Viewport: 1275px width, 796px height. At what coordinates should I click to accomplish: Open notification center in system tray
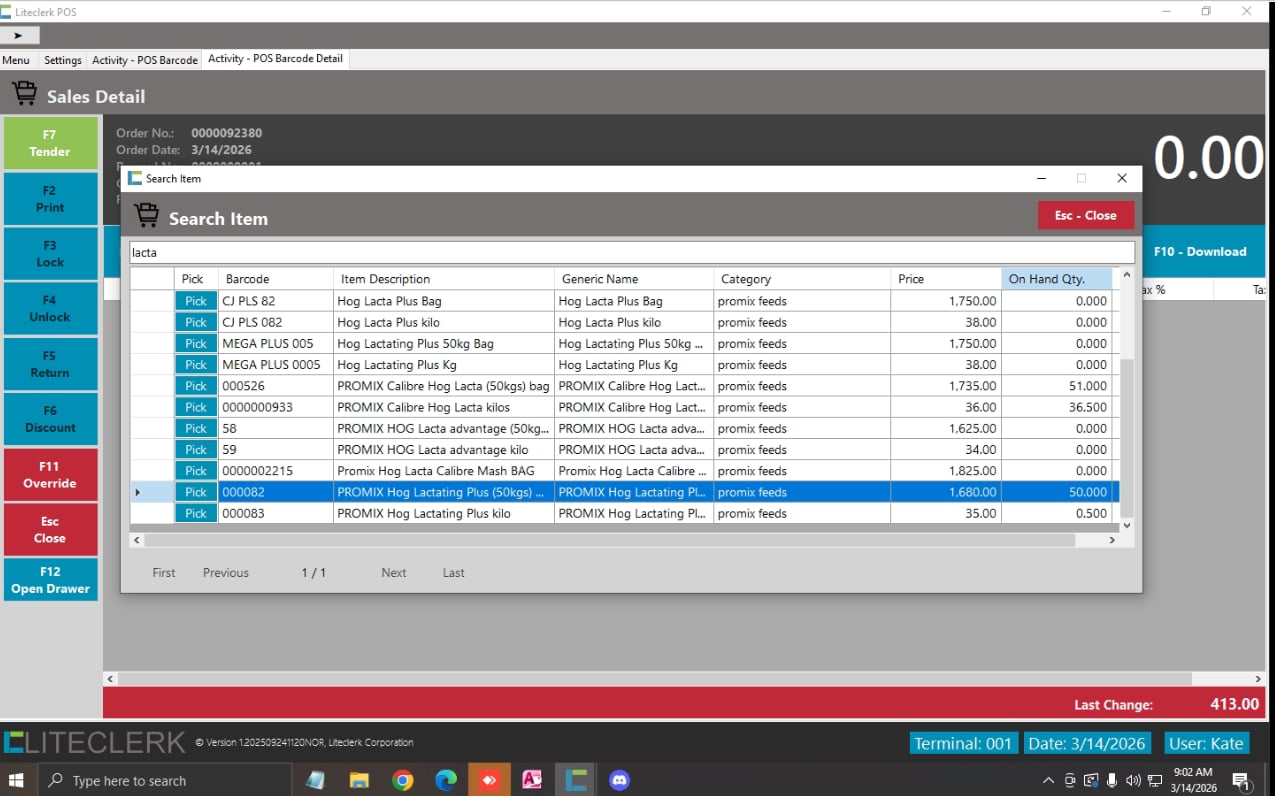tap(1241, 780)
